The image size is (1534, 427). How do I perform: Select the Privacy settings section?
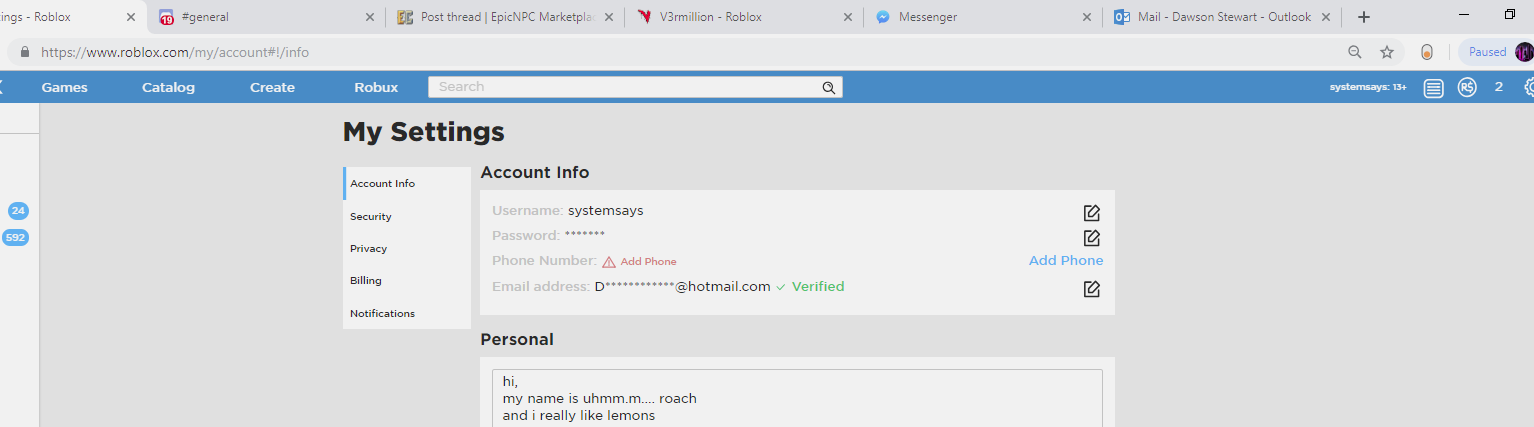407,248
